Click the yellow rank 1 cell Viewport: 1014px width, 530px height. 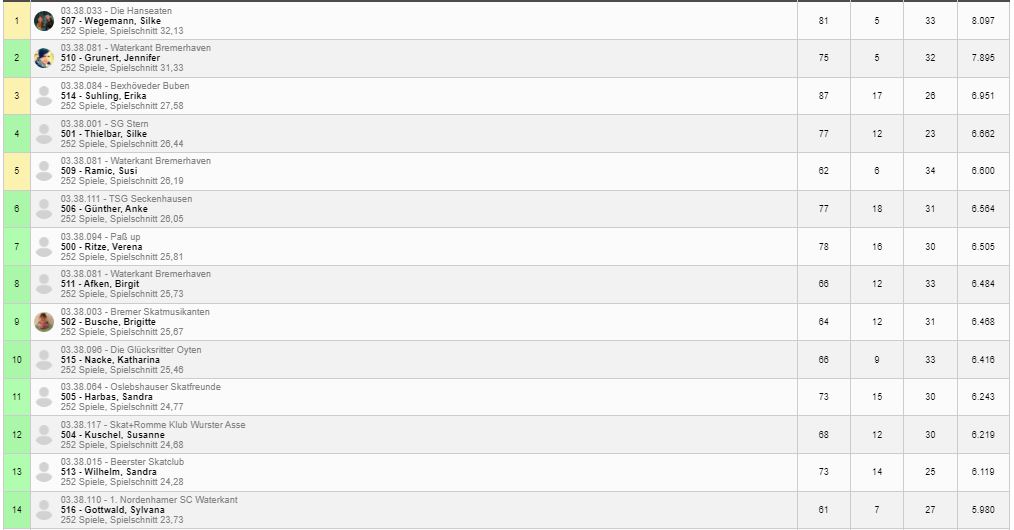(x=17, y=21)
